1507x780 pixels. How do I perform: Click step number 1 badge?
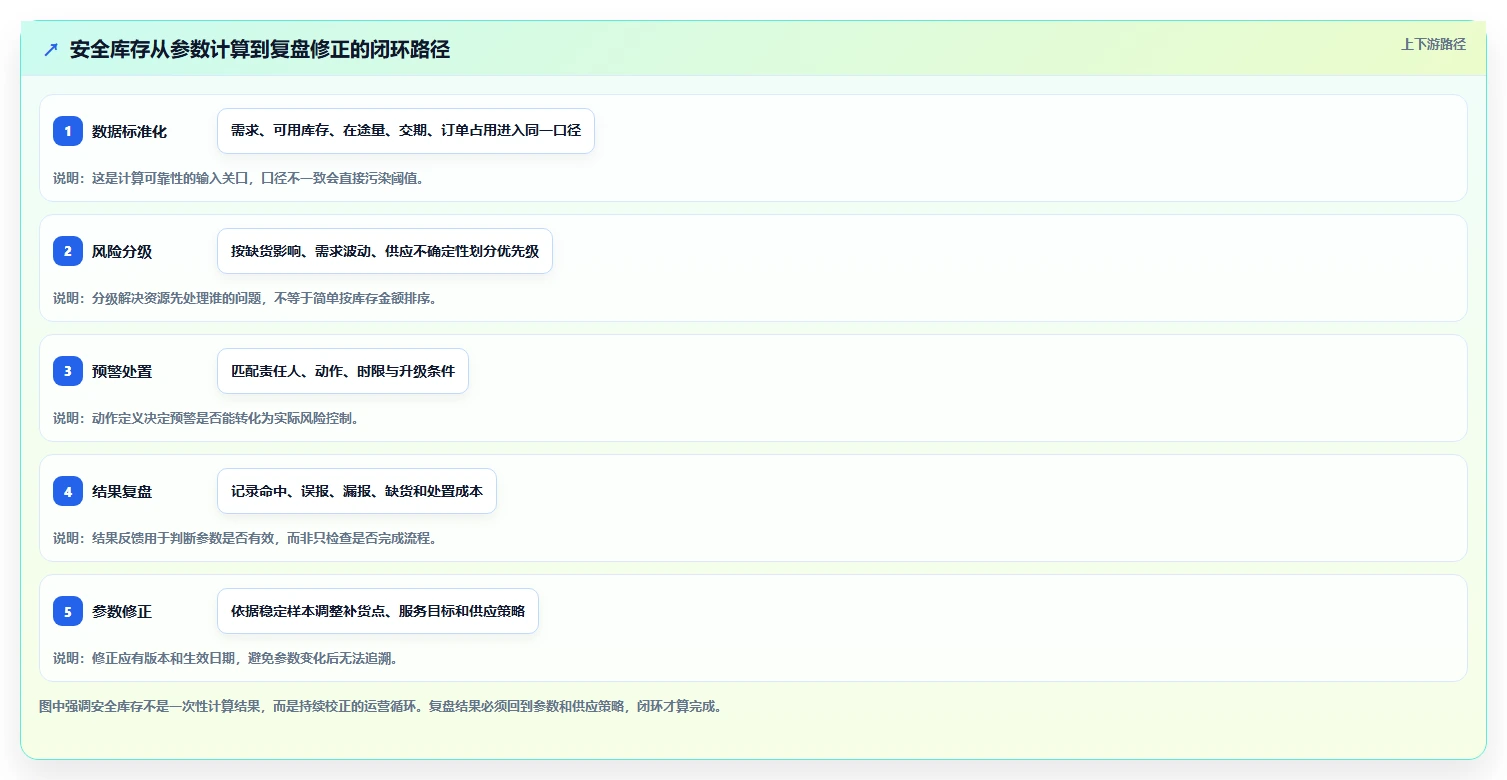[68, 131]
